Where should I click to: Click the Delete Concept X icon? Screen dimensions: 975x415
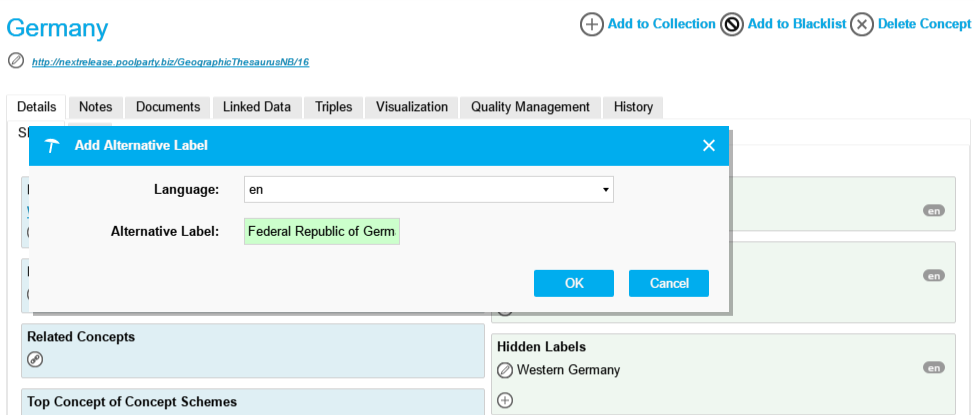point(862,25)
